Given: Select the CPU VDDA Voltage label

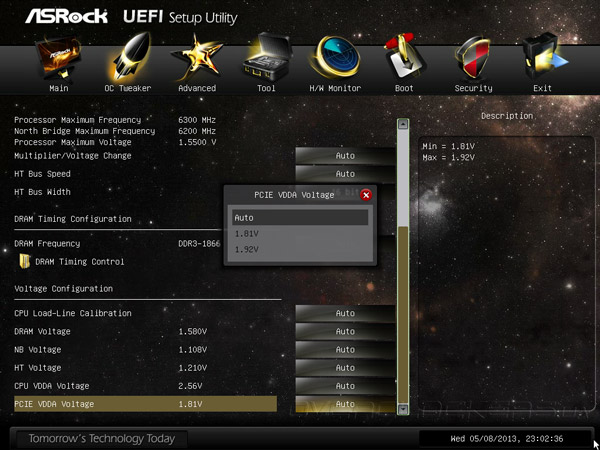Looking at the screenshot, I should [x=54, y=386].
